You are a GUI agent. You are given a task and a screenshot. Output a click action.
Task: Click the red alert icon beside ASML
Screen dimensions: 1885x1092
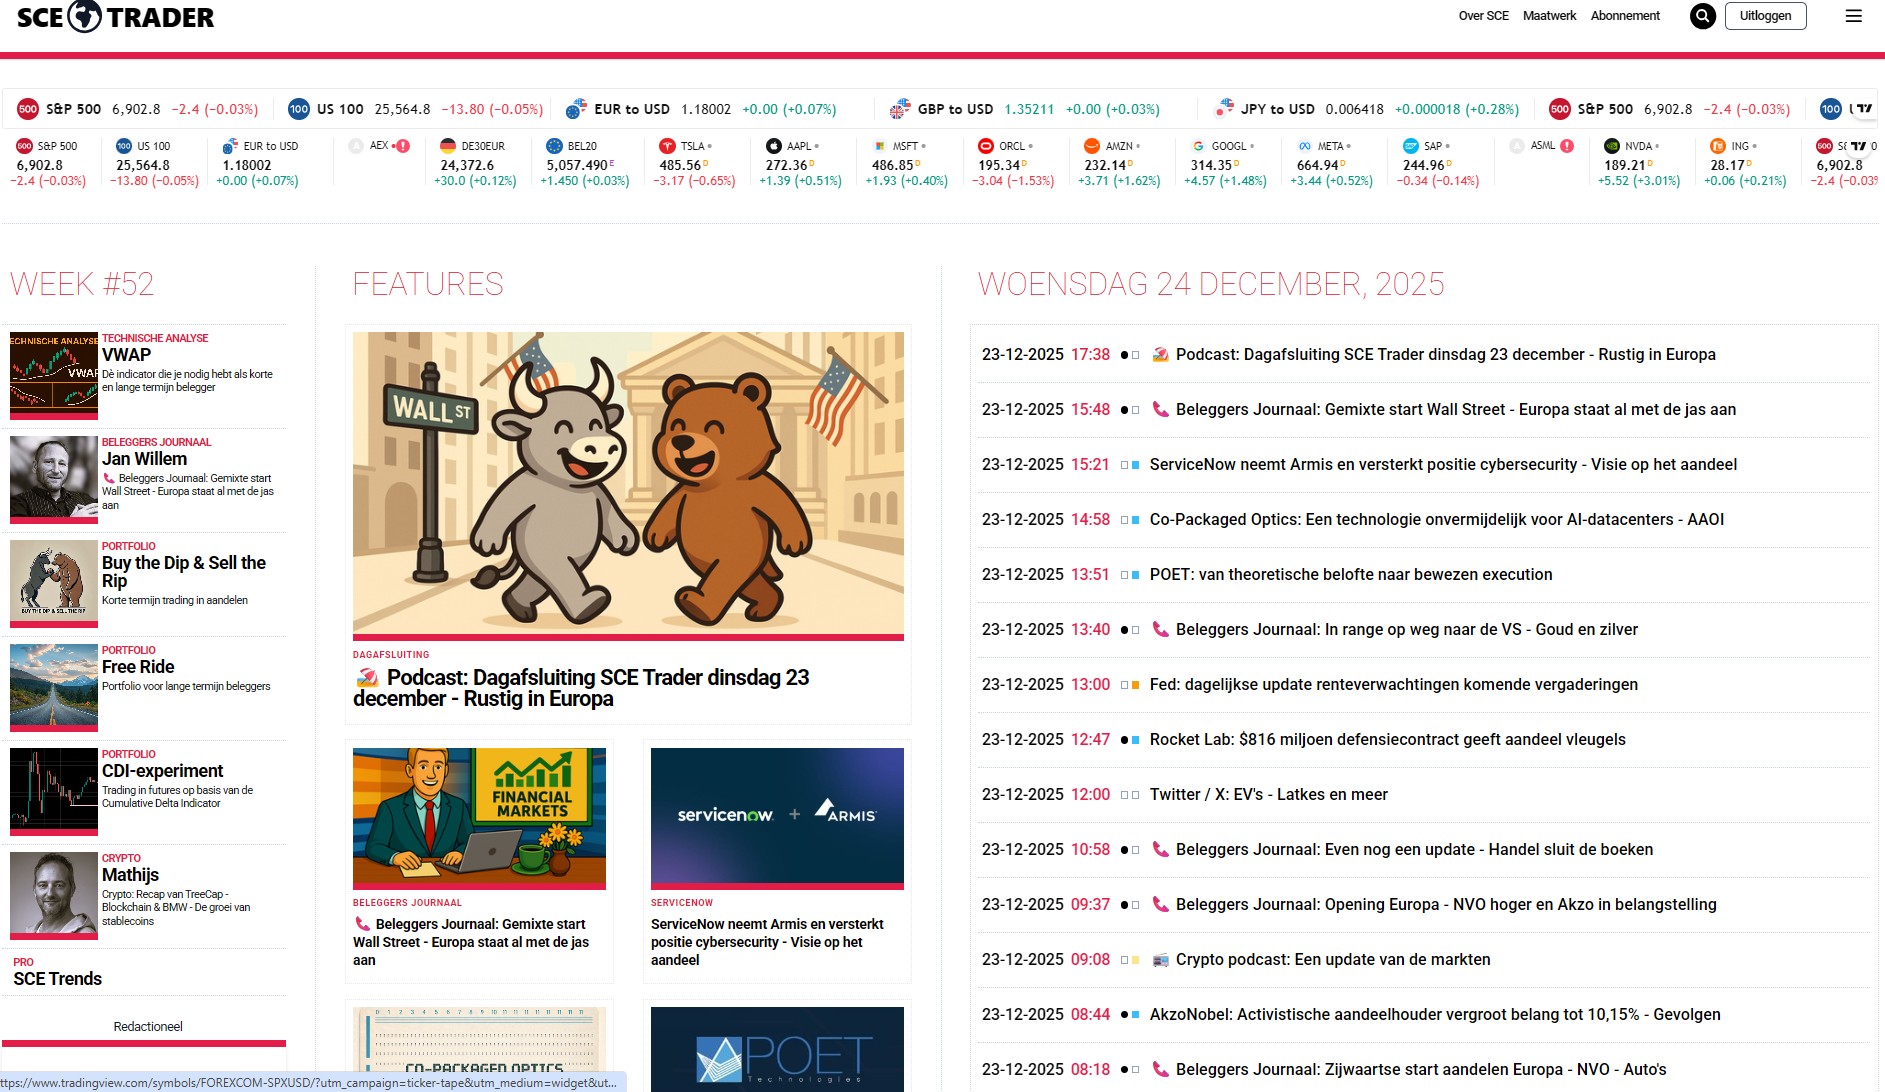pos(1567,146)
